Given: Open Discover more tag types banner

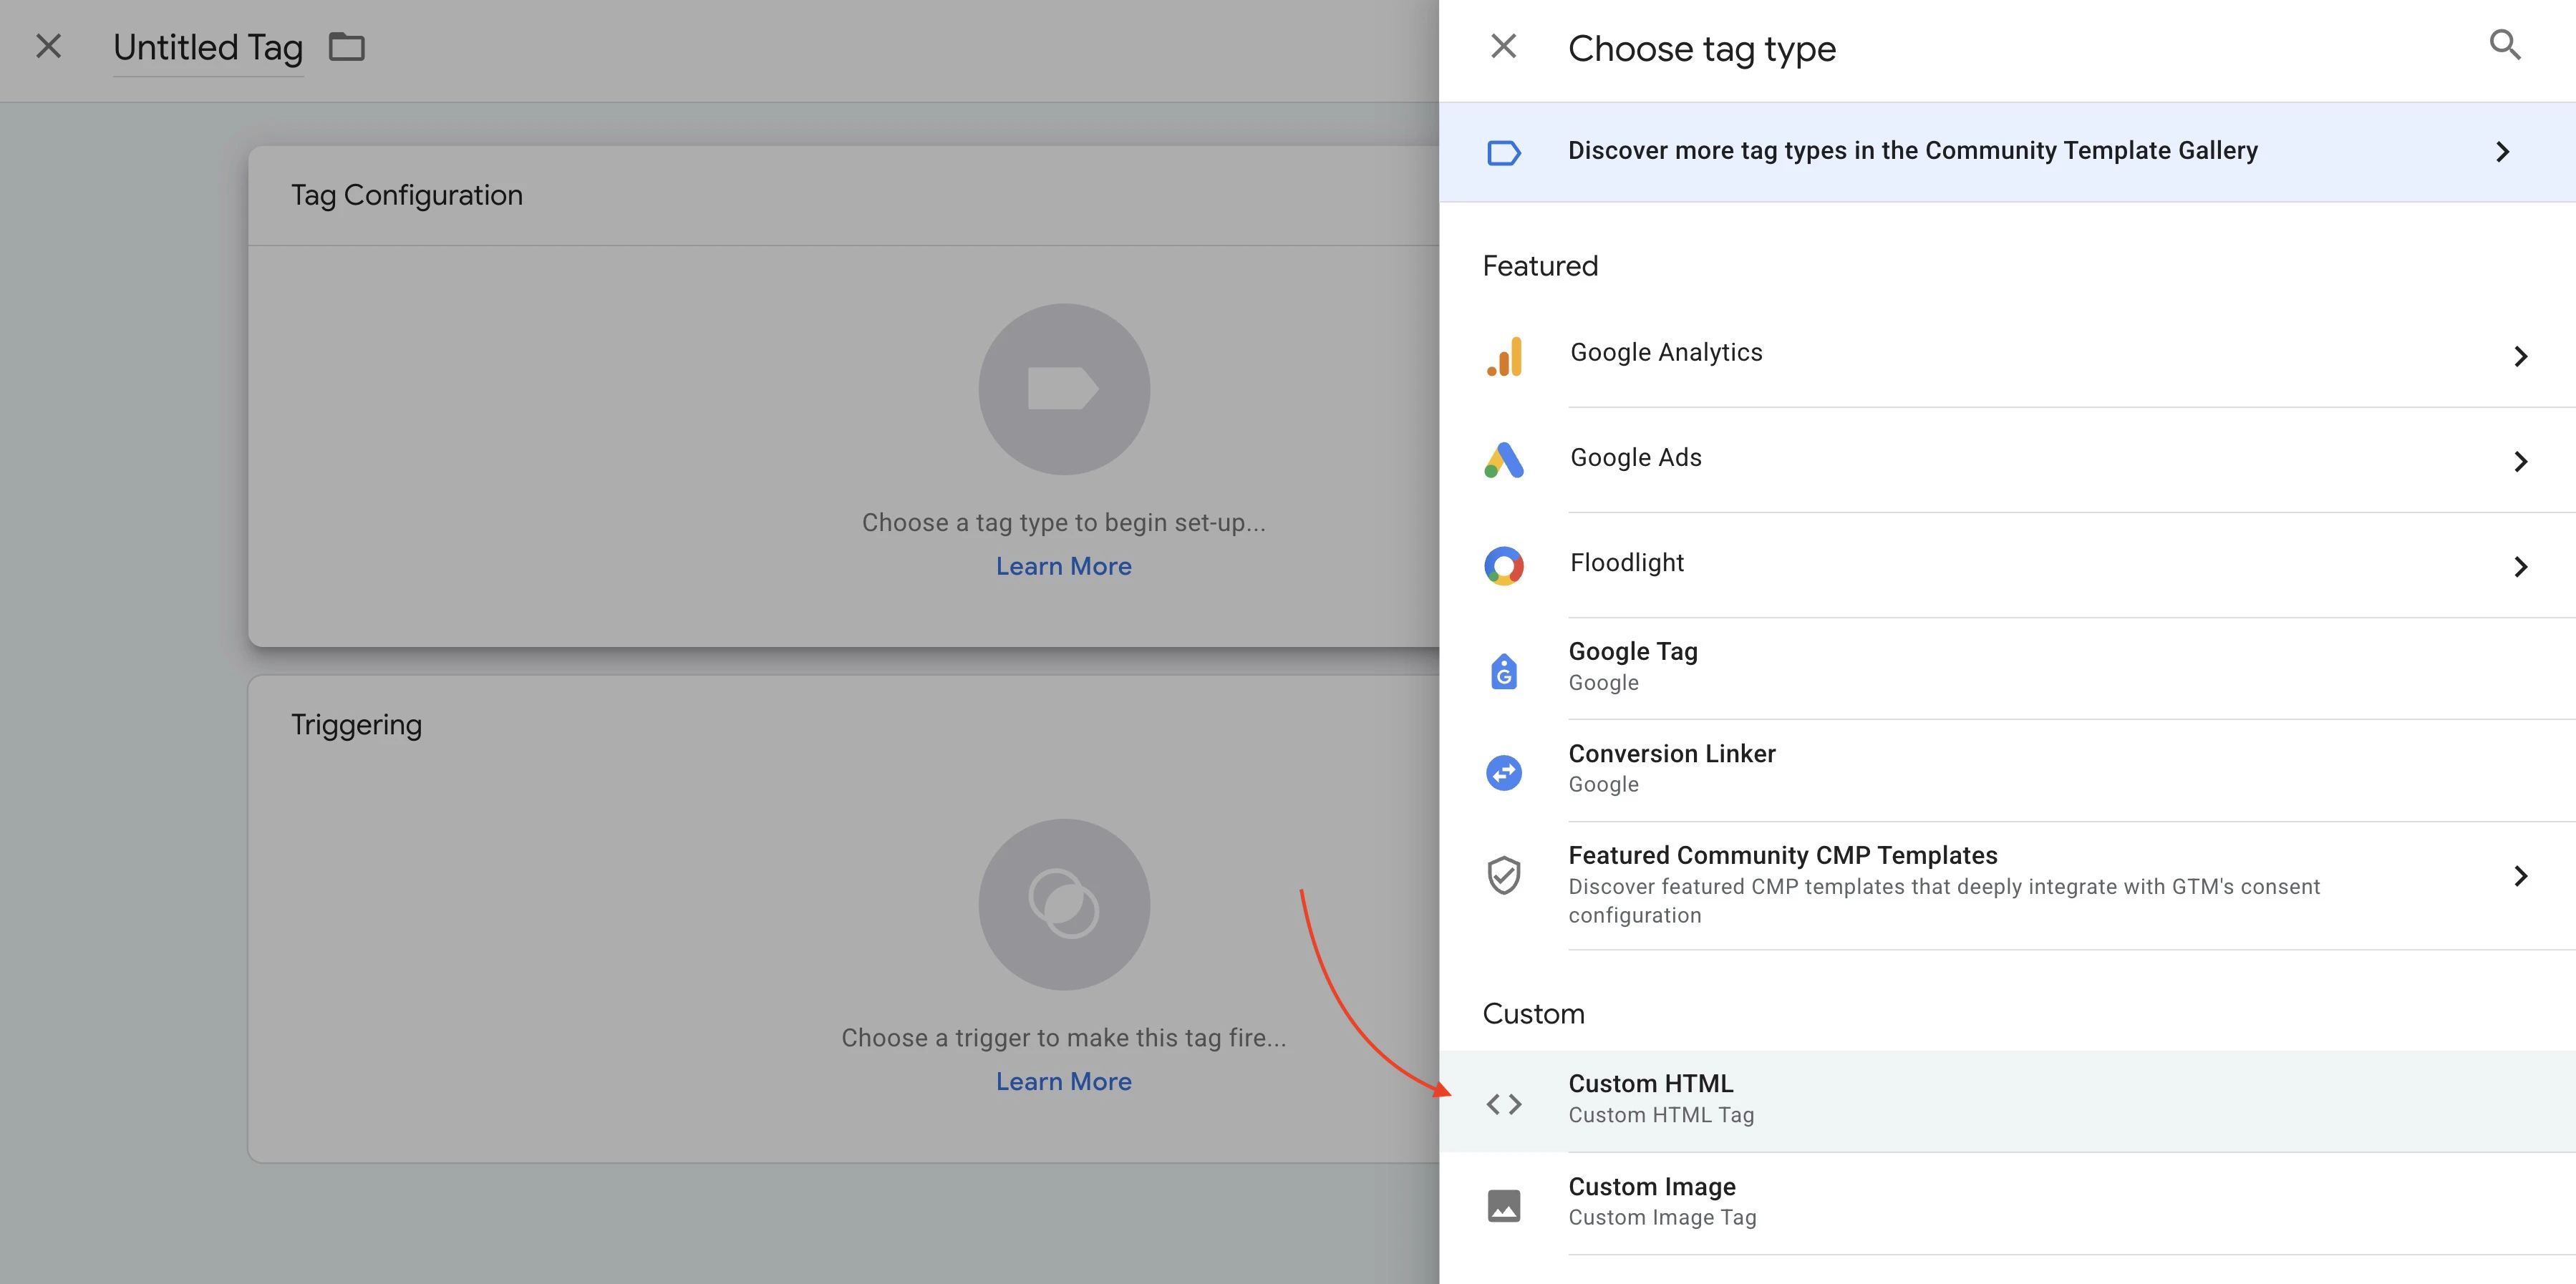Looking at the screenshot, I should tap(2007, 152).
